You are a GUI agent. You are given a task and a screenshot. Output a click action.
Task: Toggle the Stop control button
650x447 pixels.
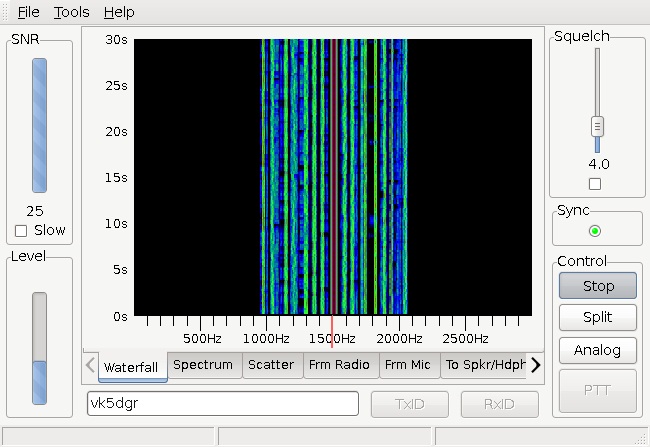click(597, 286)
